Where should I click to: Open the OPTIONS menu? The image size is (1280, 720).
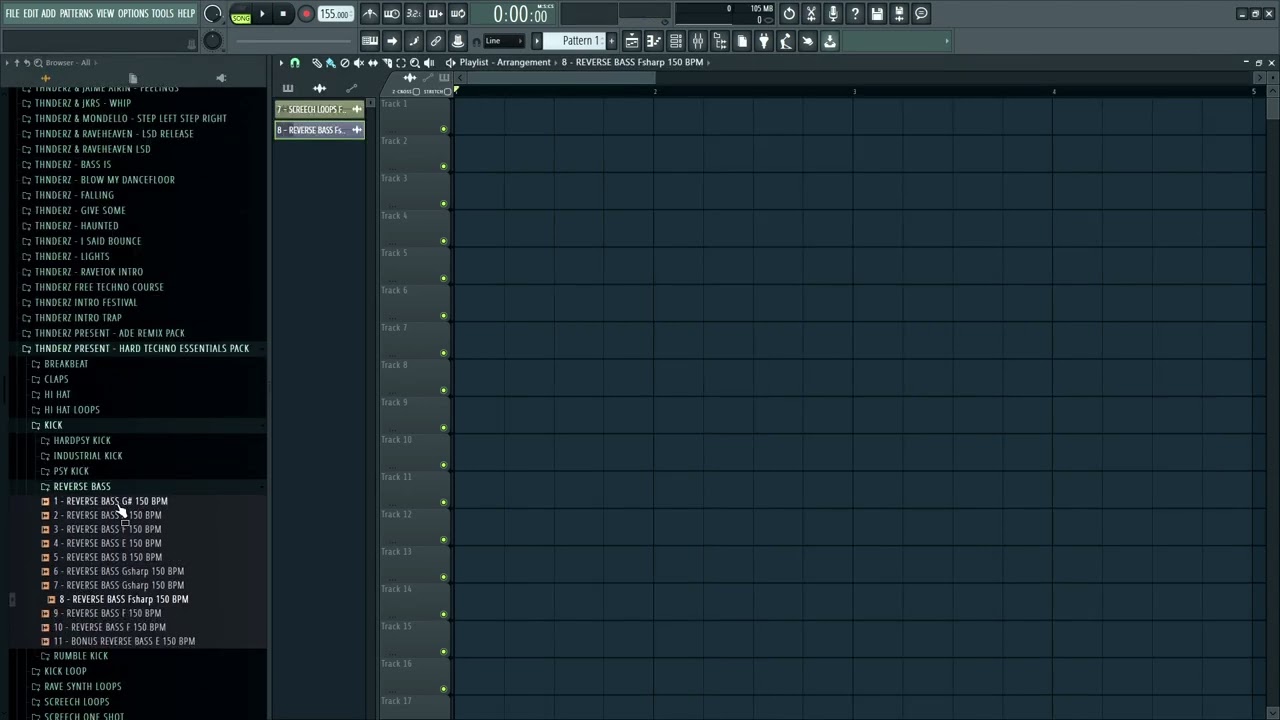(133, 13)
